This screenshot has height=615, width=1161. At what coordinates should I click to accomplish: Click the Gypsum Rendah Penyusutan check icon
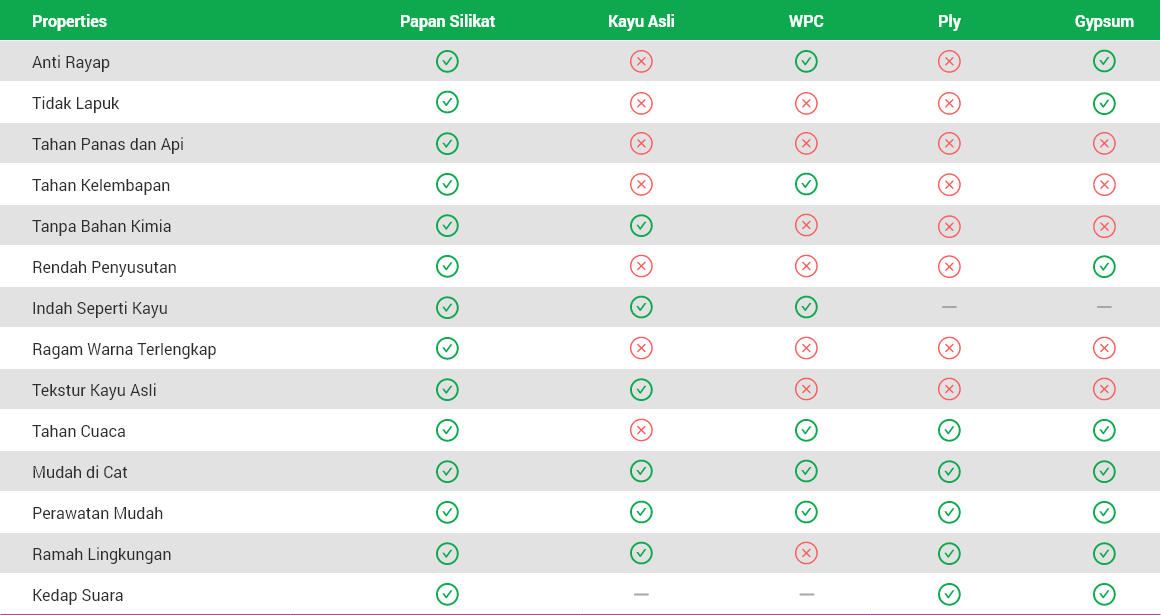tap(1104, 266)
